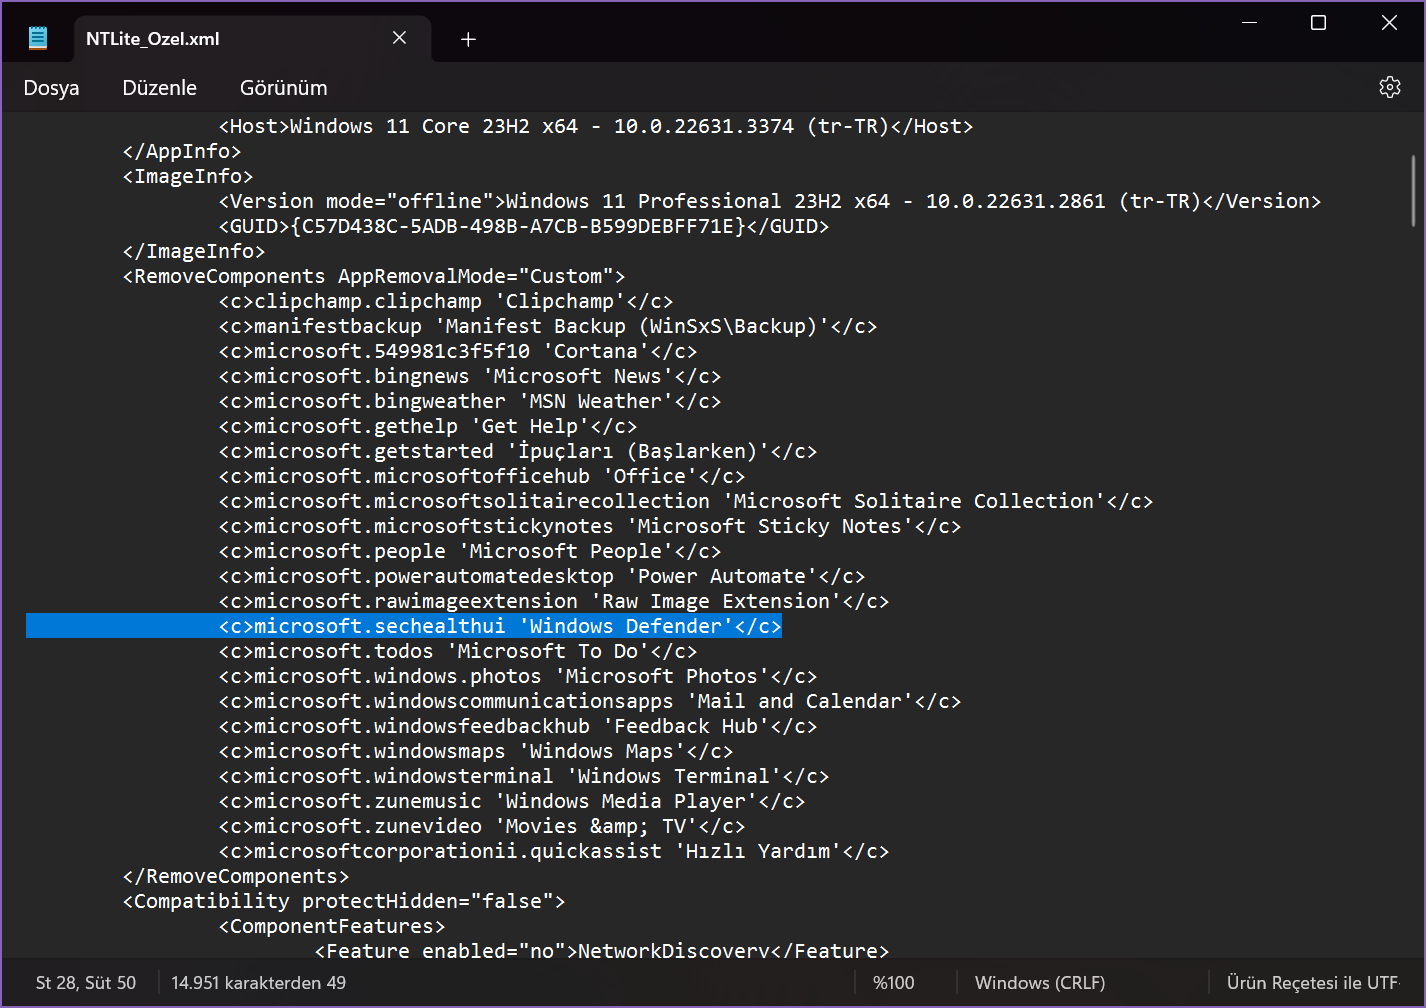
Task: Click the NetworkDiscovery feature line
Action: 602,950
